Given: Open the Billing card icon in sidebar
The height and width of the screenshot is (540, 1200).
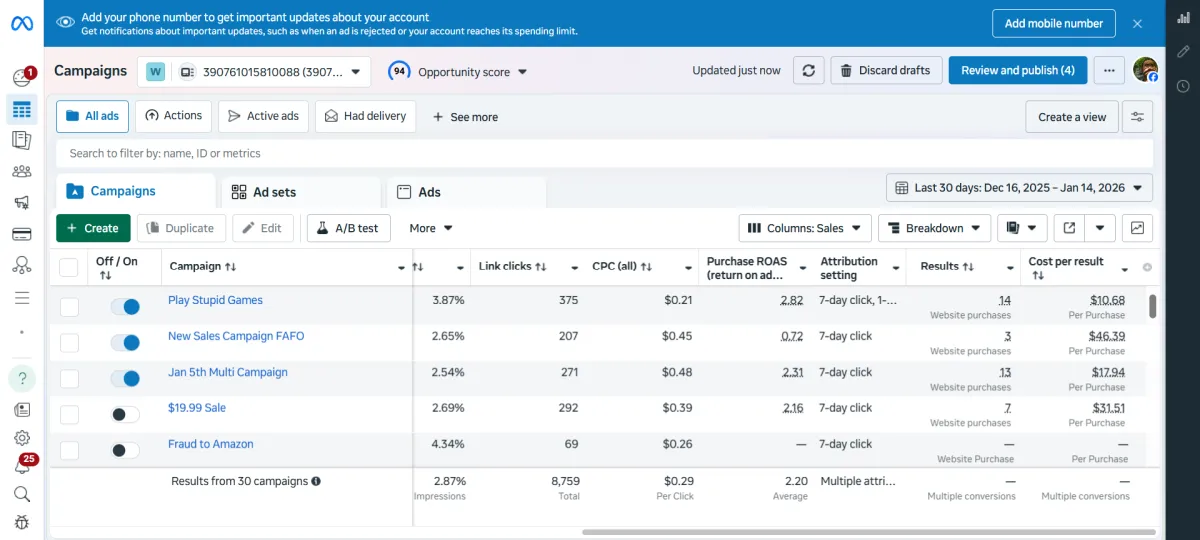Looking at the screenshot, I should click(21, 234).
